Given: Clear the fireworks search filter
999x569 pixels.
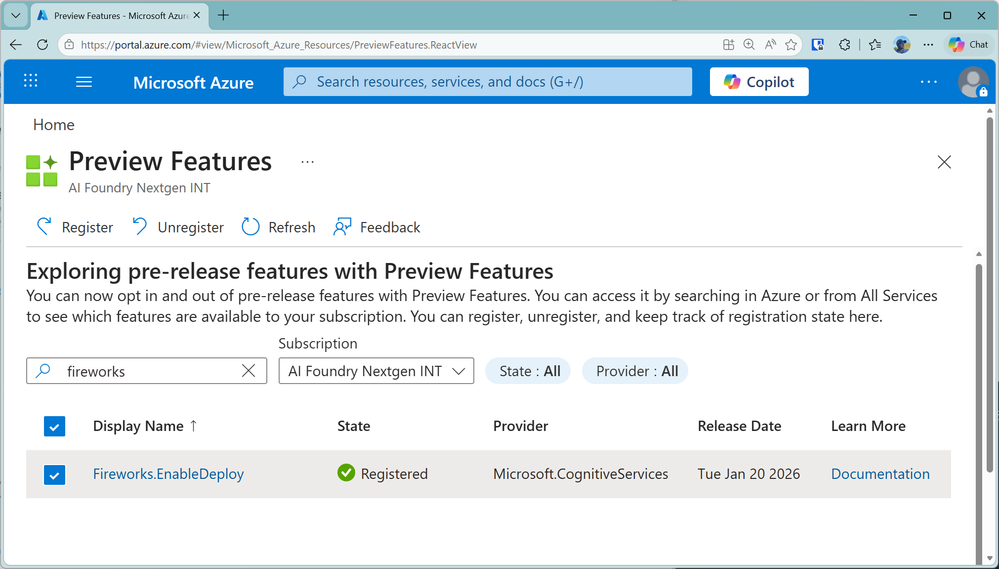Looking at the screenshot, I should [249, 371].
